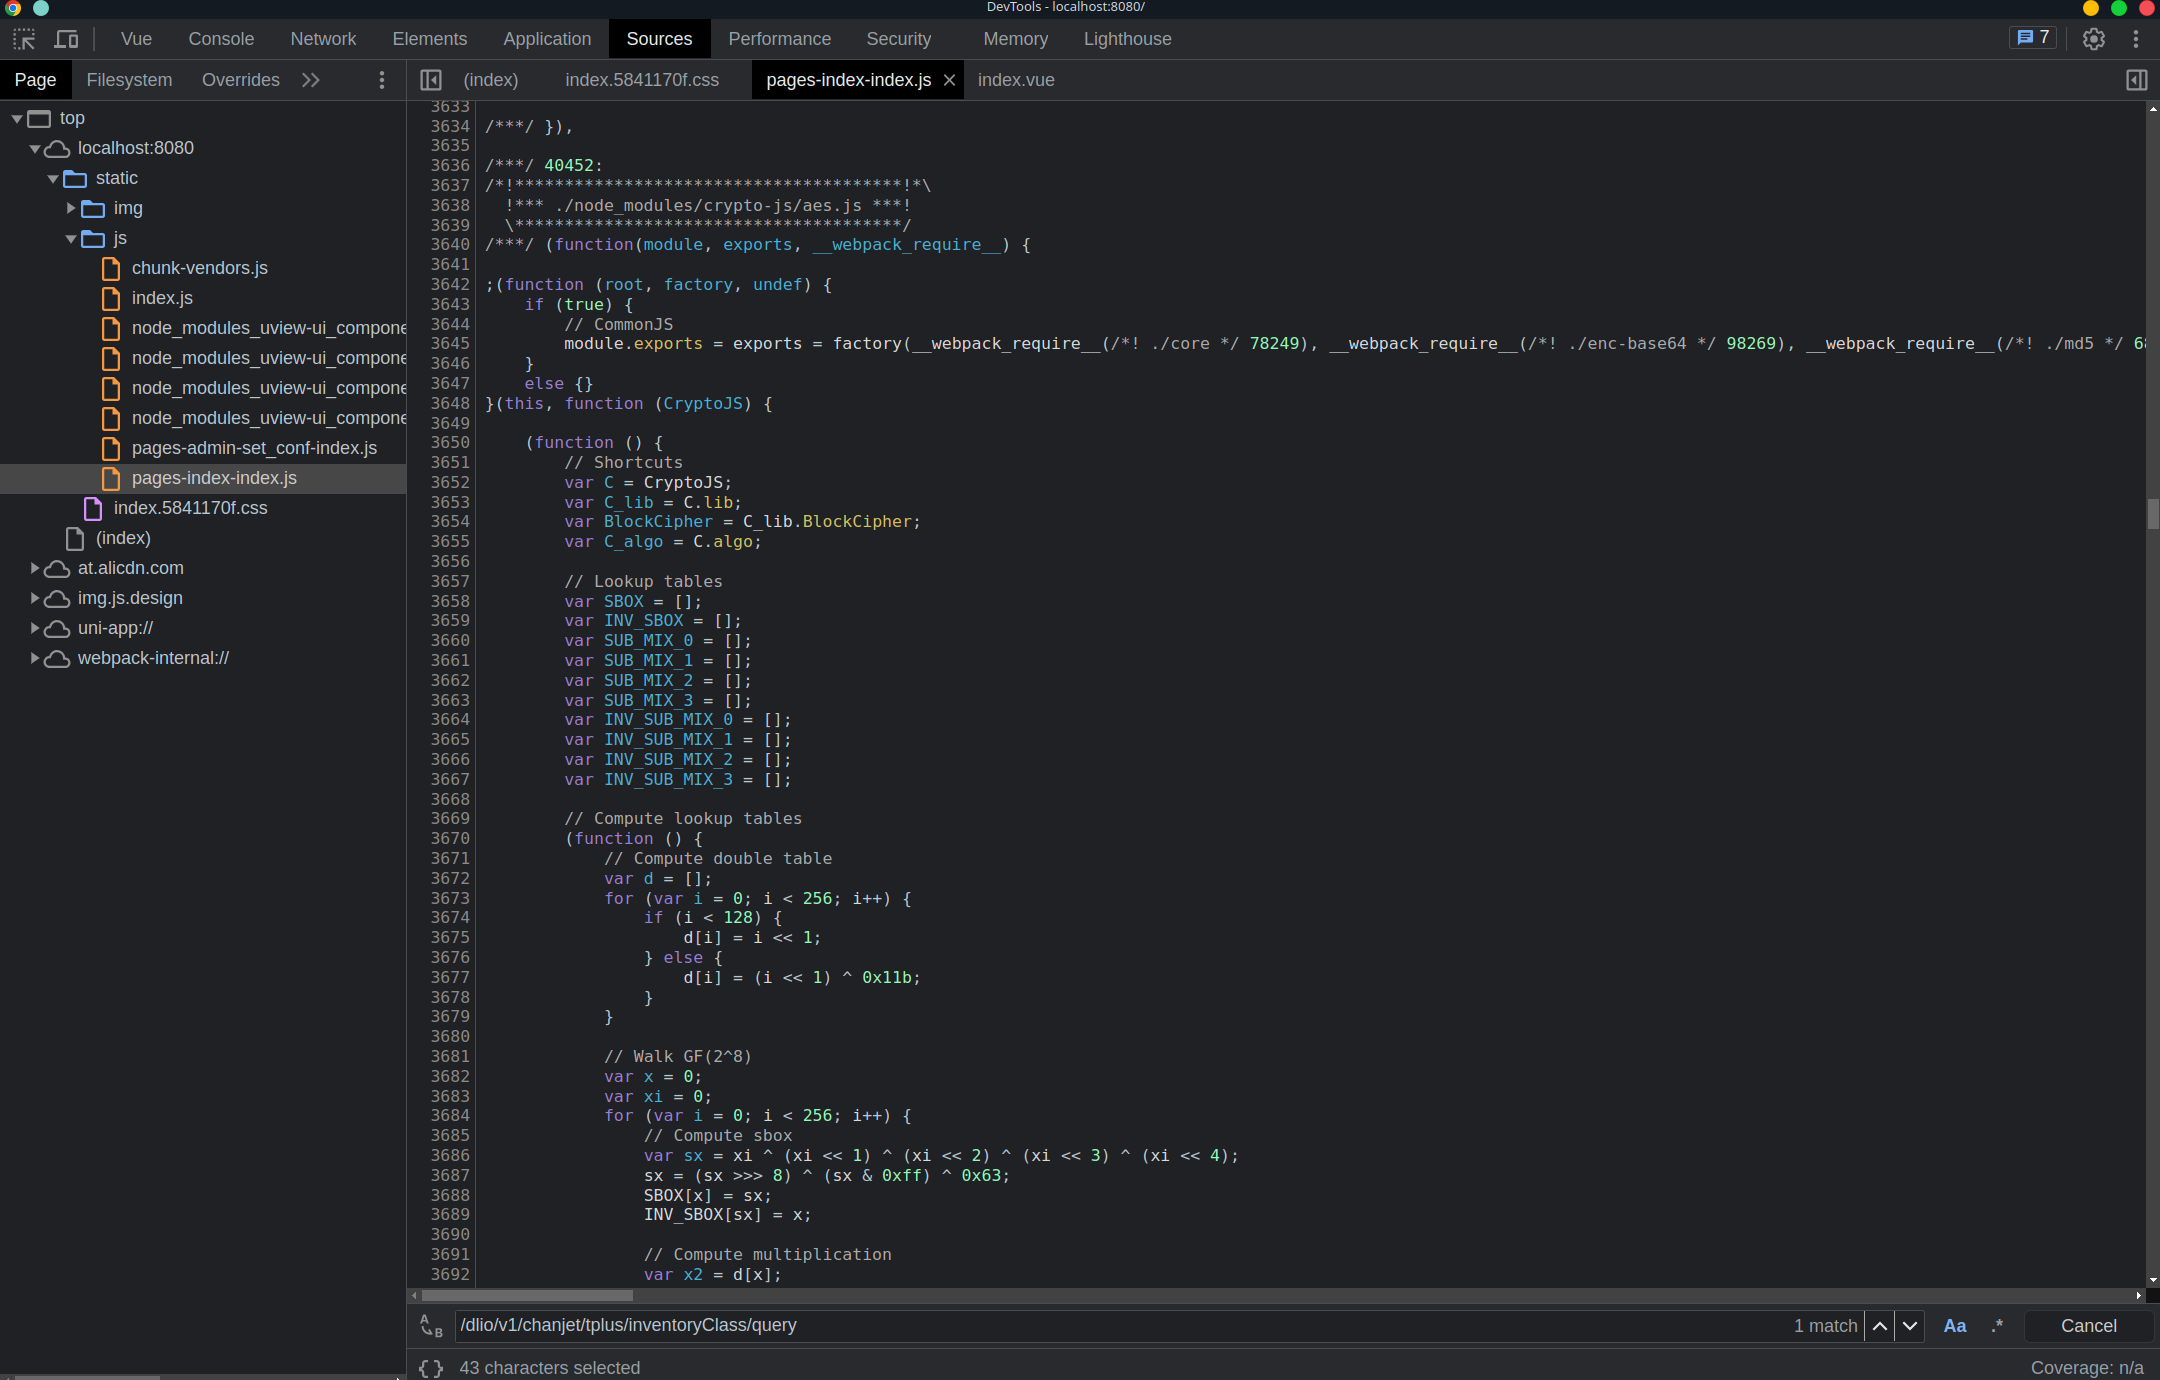Toggle the device toolbar icon
The image size is (2160, 1380).
point(67,39)
